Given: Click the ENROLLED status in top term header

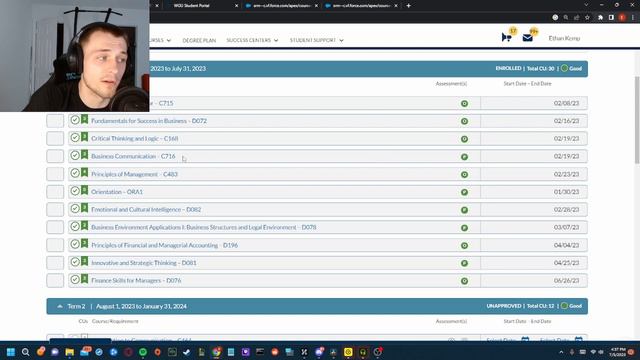Looking at the screenshot, I should click(x=508, y=69).
